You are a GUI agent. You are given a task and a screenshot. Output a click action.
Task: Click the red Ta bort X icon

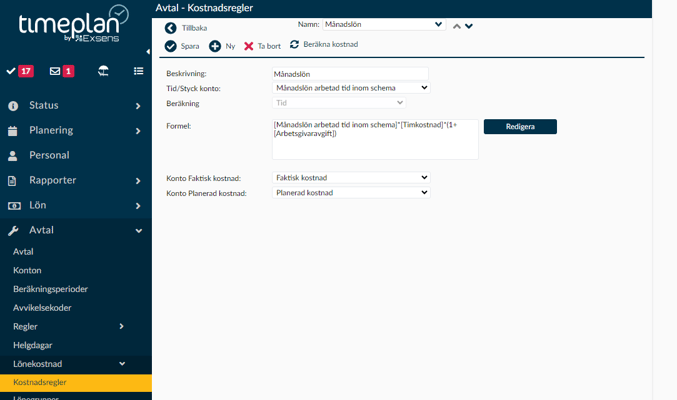click(249, 46)
